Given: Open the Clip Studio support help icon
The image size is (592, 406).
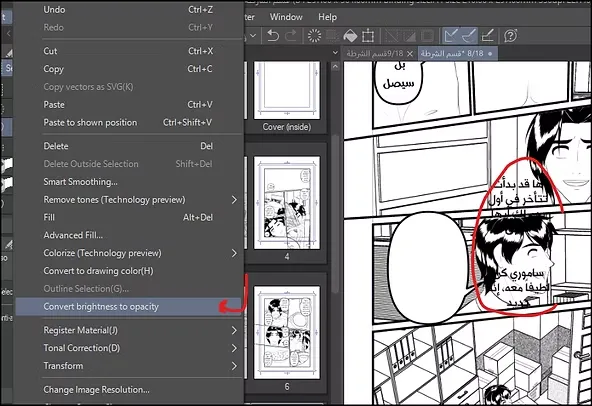Looking at the screenshot, I should [510, 36].
